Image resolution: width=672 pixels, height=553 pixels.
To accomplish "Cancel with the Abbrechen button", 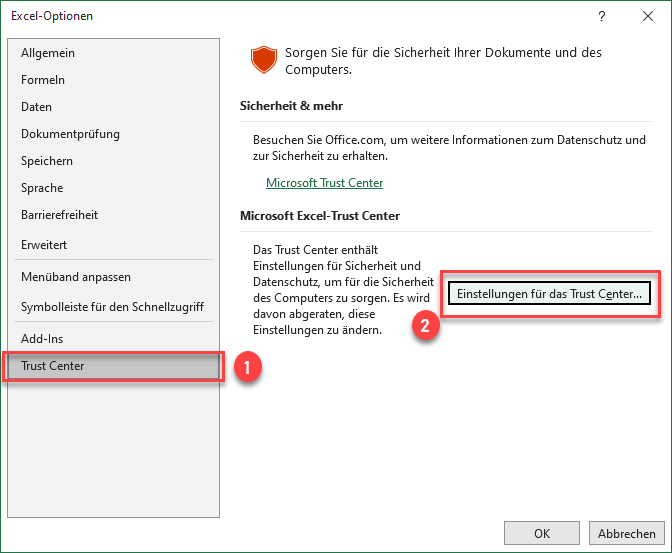I will [627, 533].
